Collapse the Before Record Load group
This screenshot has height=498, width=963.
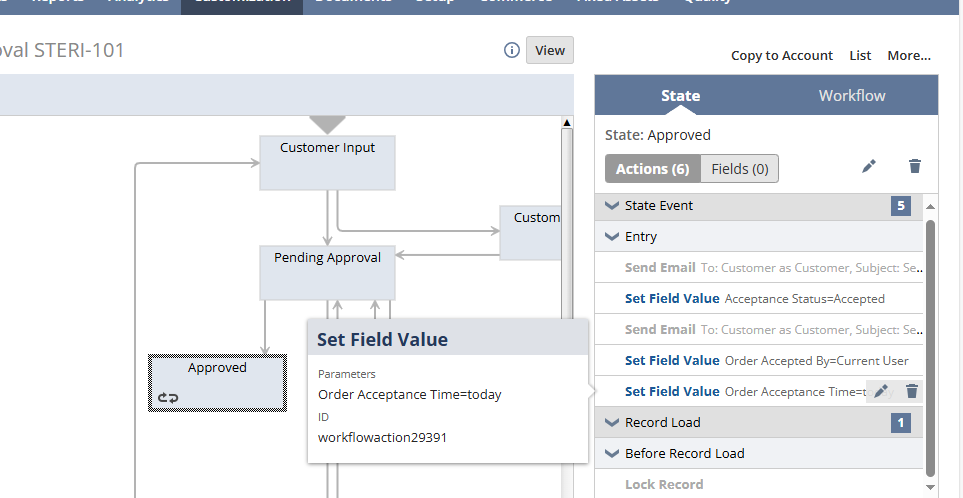coord(612,454)
